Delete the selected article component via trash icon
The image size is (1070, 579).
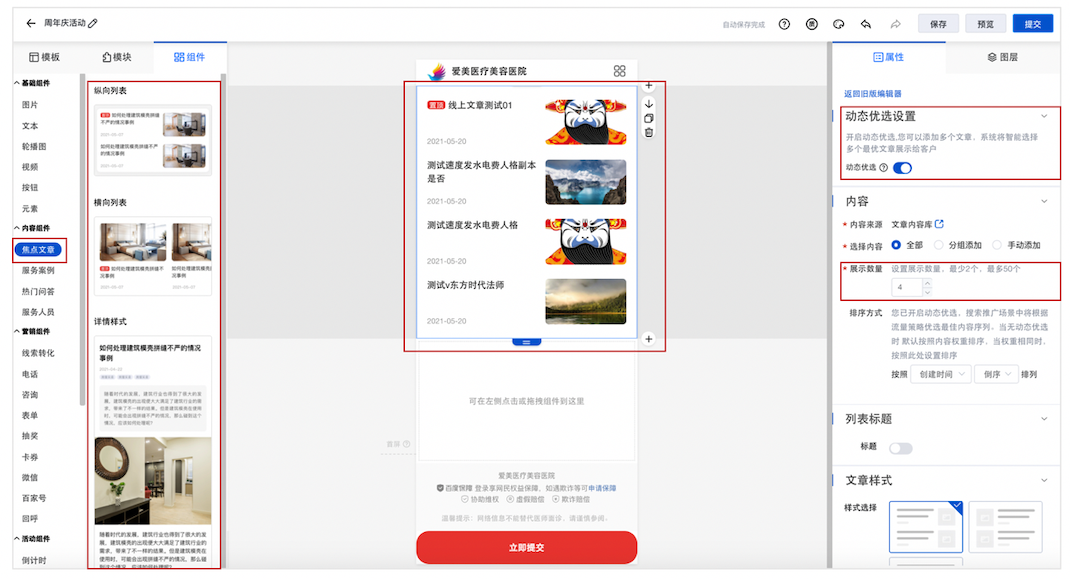click(649, 132)
